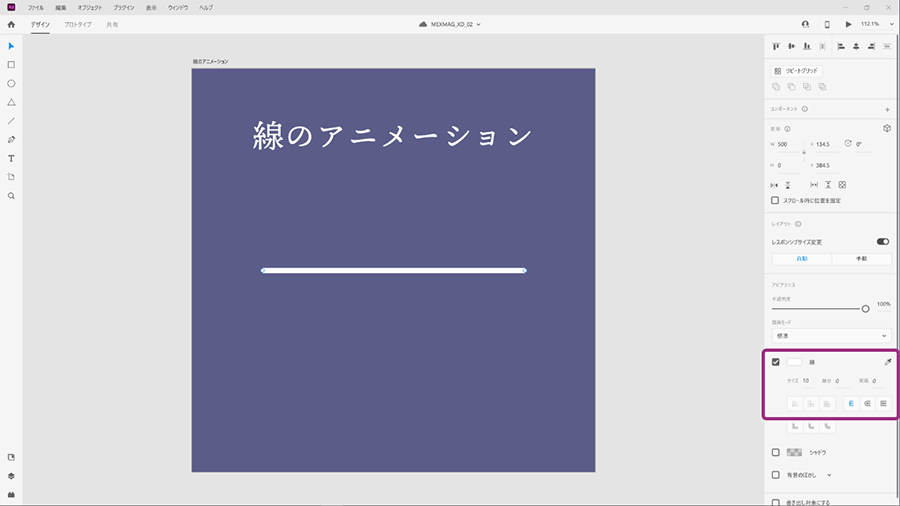The image size is (900, 506).
Task: Open the ヘルプ menu
Action: pyautogui.click(x=205, y=8)
